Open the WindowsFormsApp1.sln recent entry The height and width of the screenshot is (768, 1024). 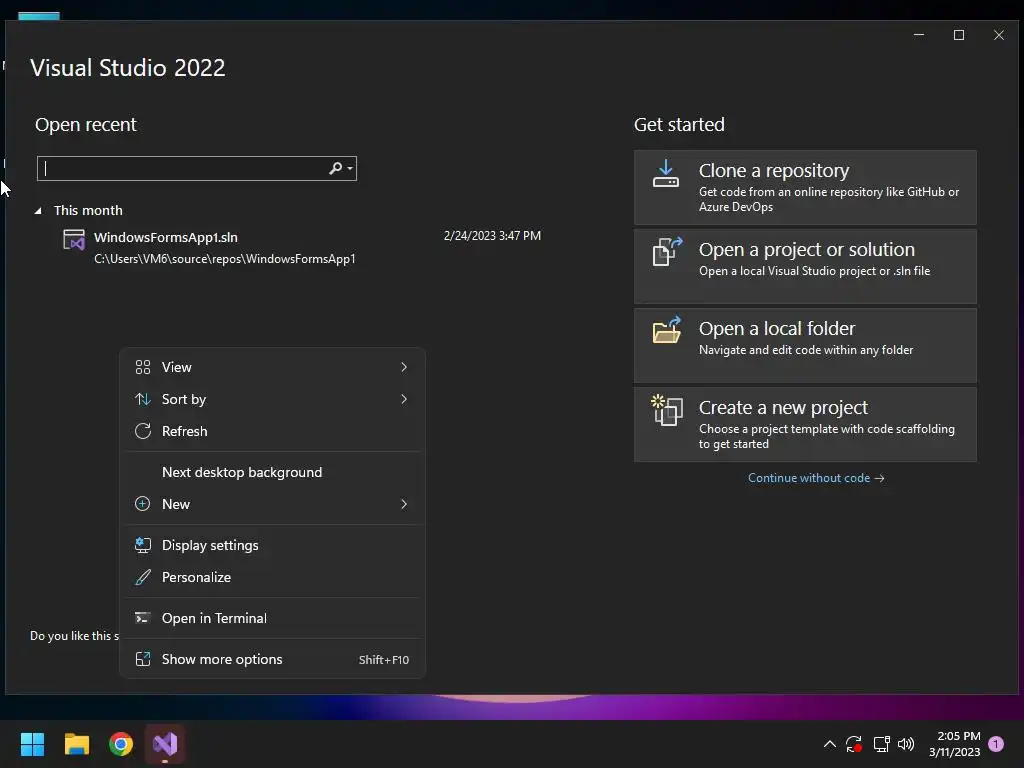pos(302,247)
